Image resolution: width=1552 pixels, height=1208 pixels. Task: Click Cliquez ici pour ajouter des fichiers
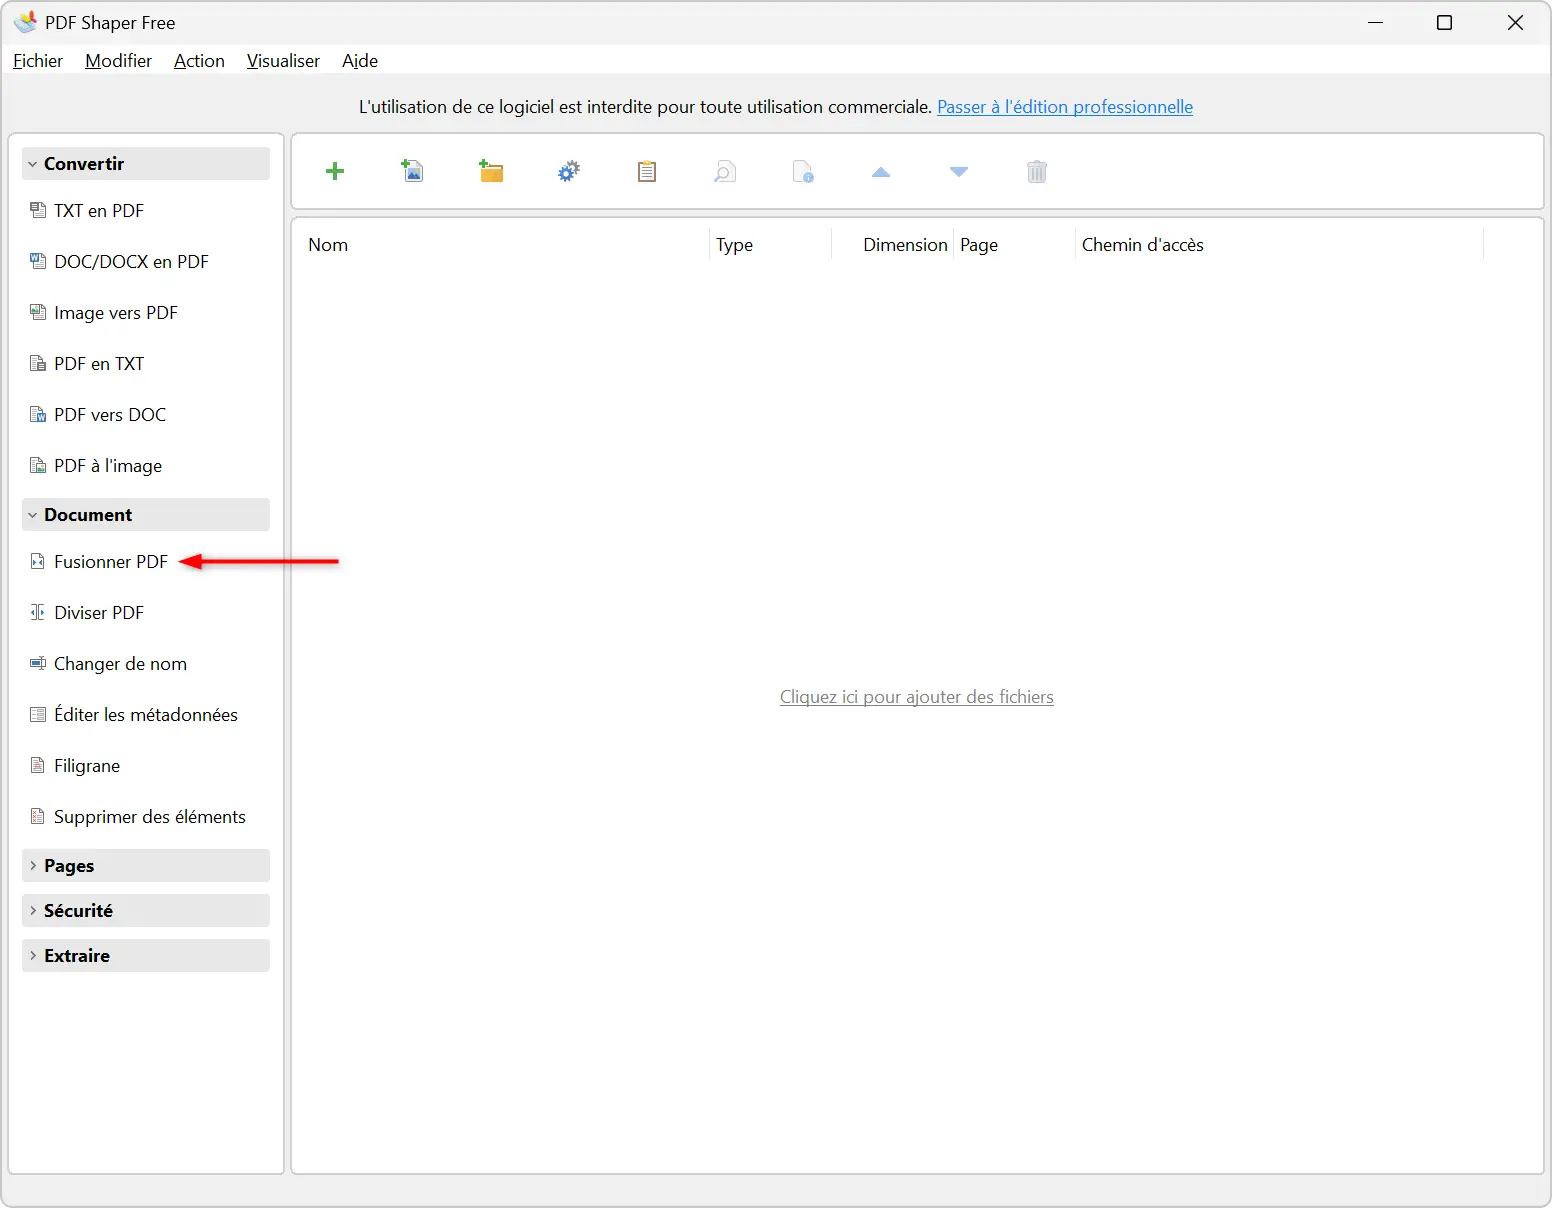(x=917, y=697)
